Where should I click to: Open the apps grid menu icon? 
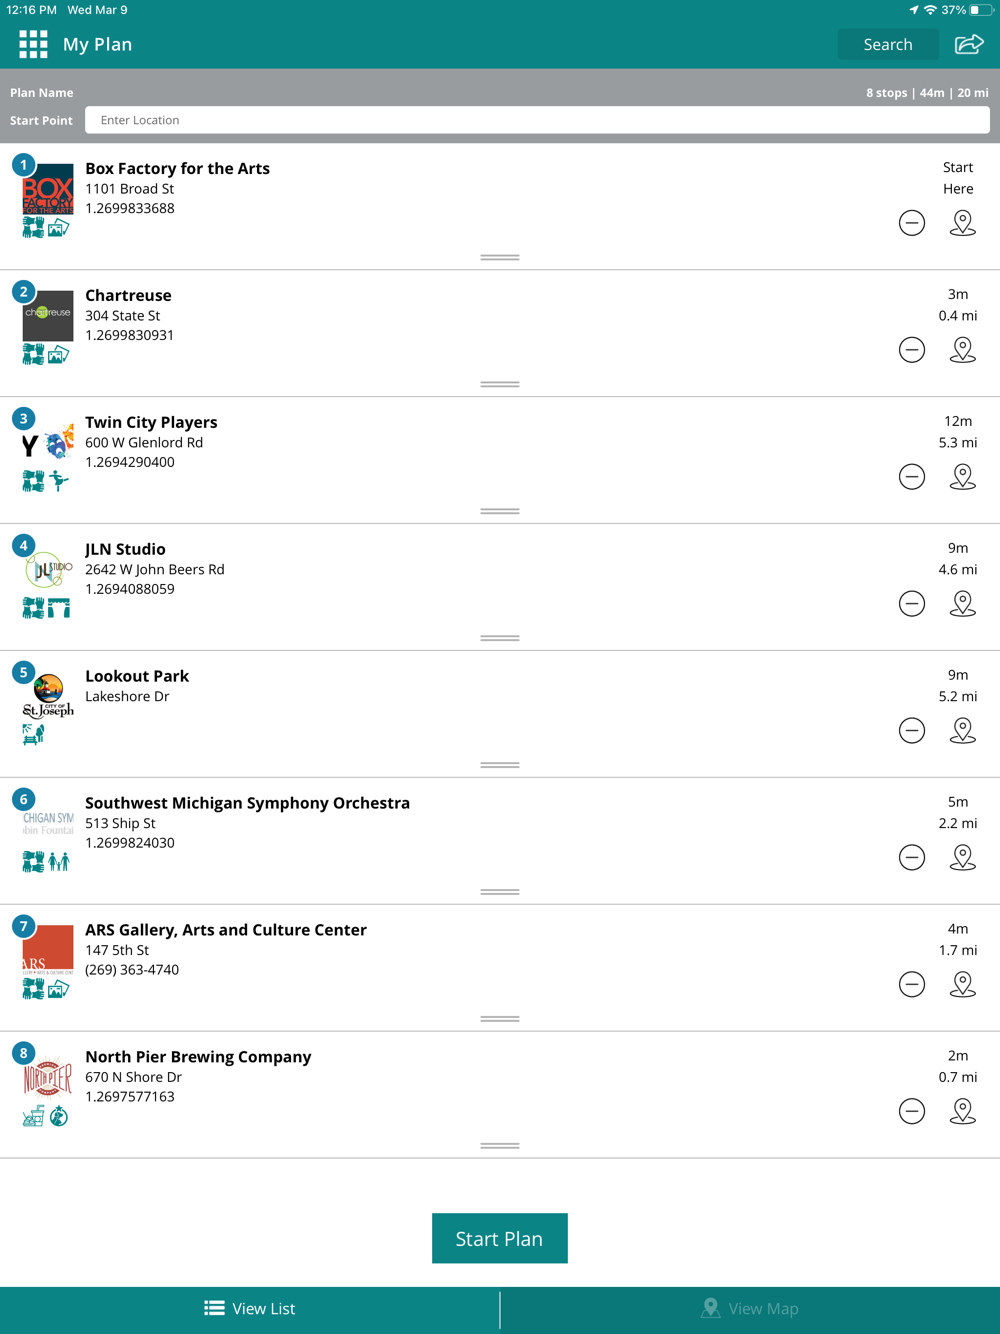(33, 44)
